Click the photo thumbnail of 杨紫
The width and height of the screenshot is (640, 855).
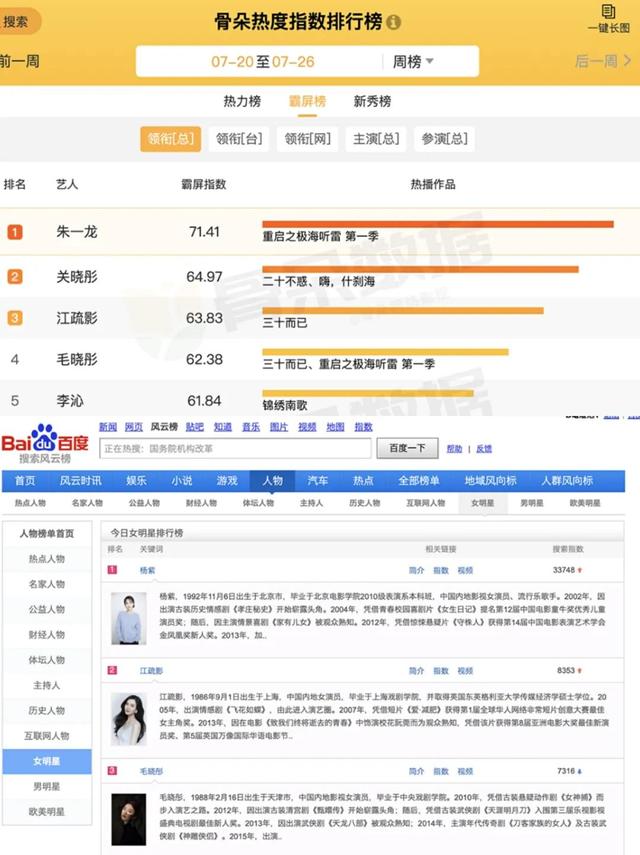click(129, 618)
